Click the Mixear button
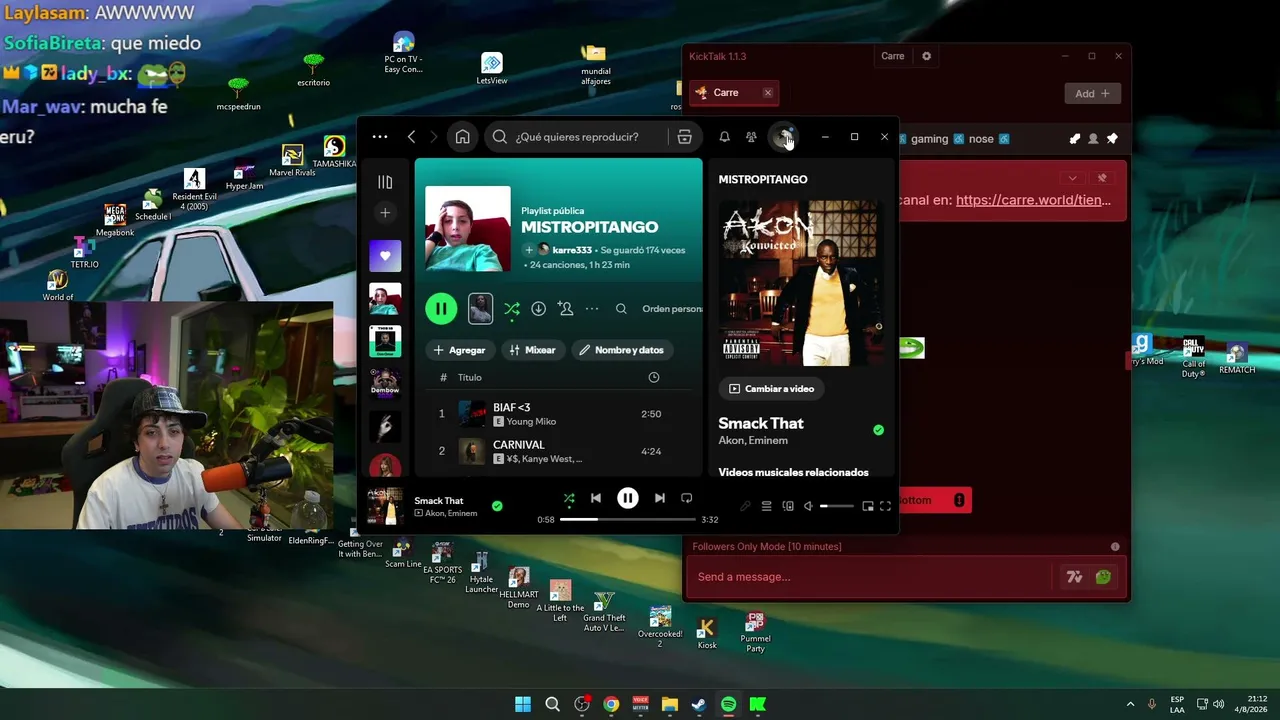1280x720 pixels. pos(532,350)
